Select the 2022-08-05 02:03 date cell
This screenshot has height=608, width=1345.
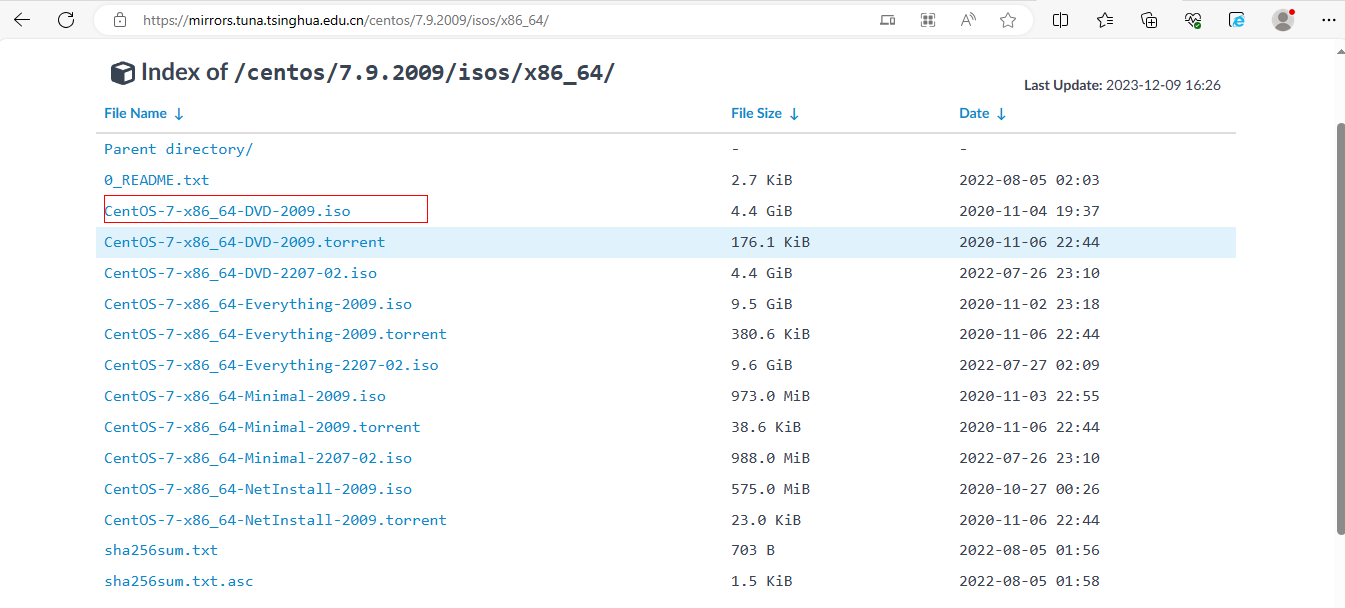(1029, 180)
